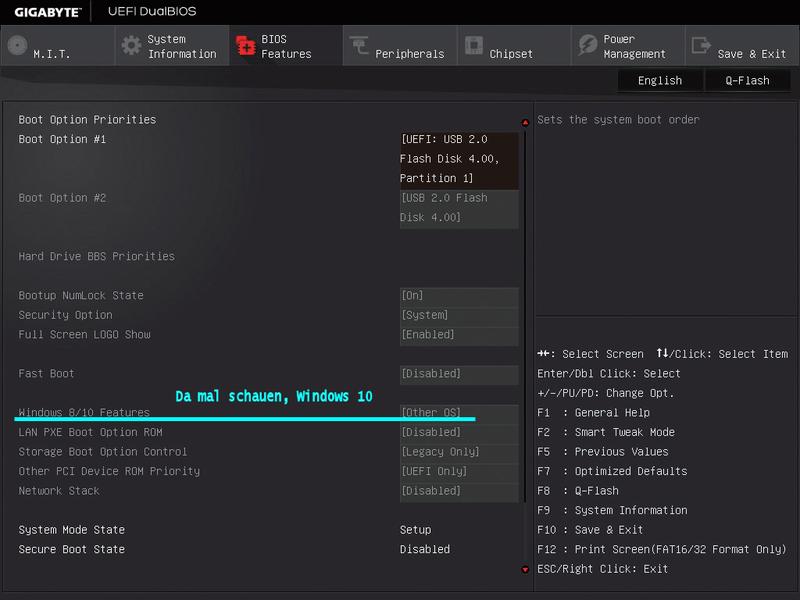Click the F5 Previous Values help line

coord(603,452)
